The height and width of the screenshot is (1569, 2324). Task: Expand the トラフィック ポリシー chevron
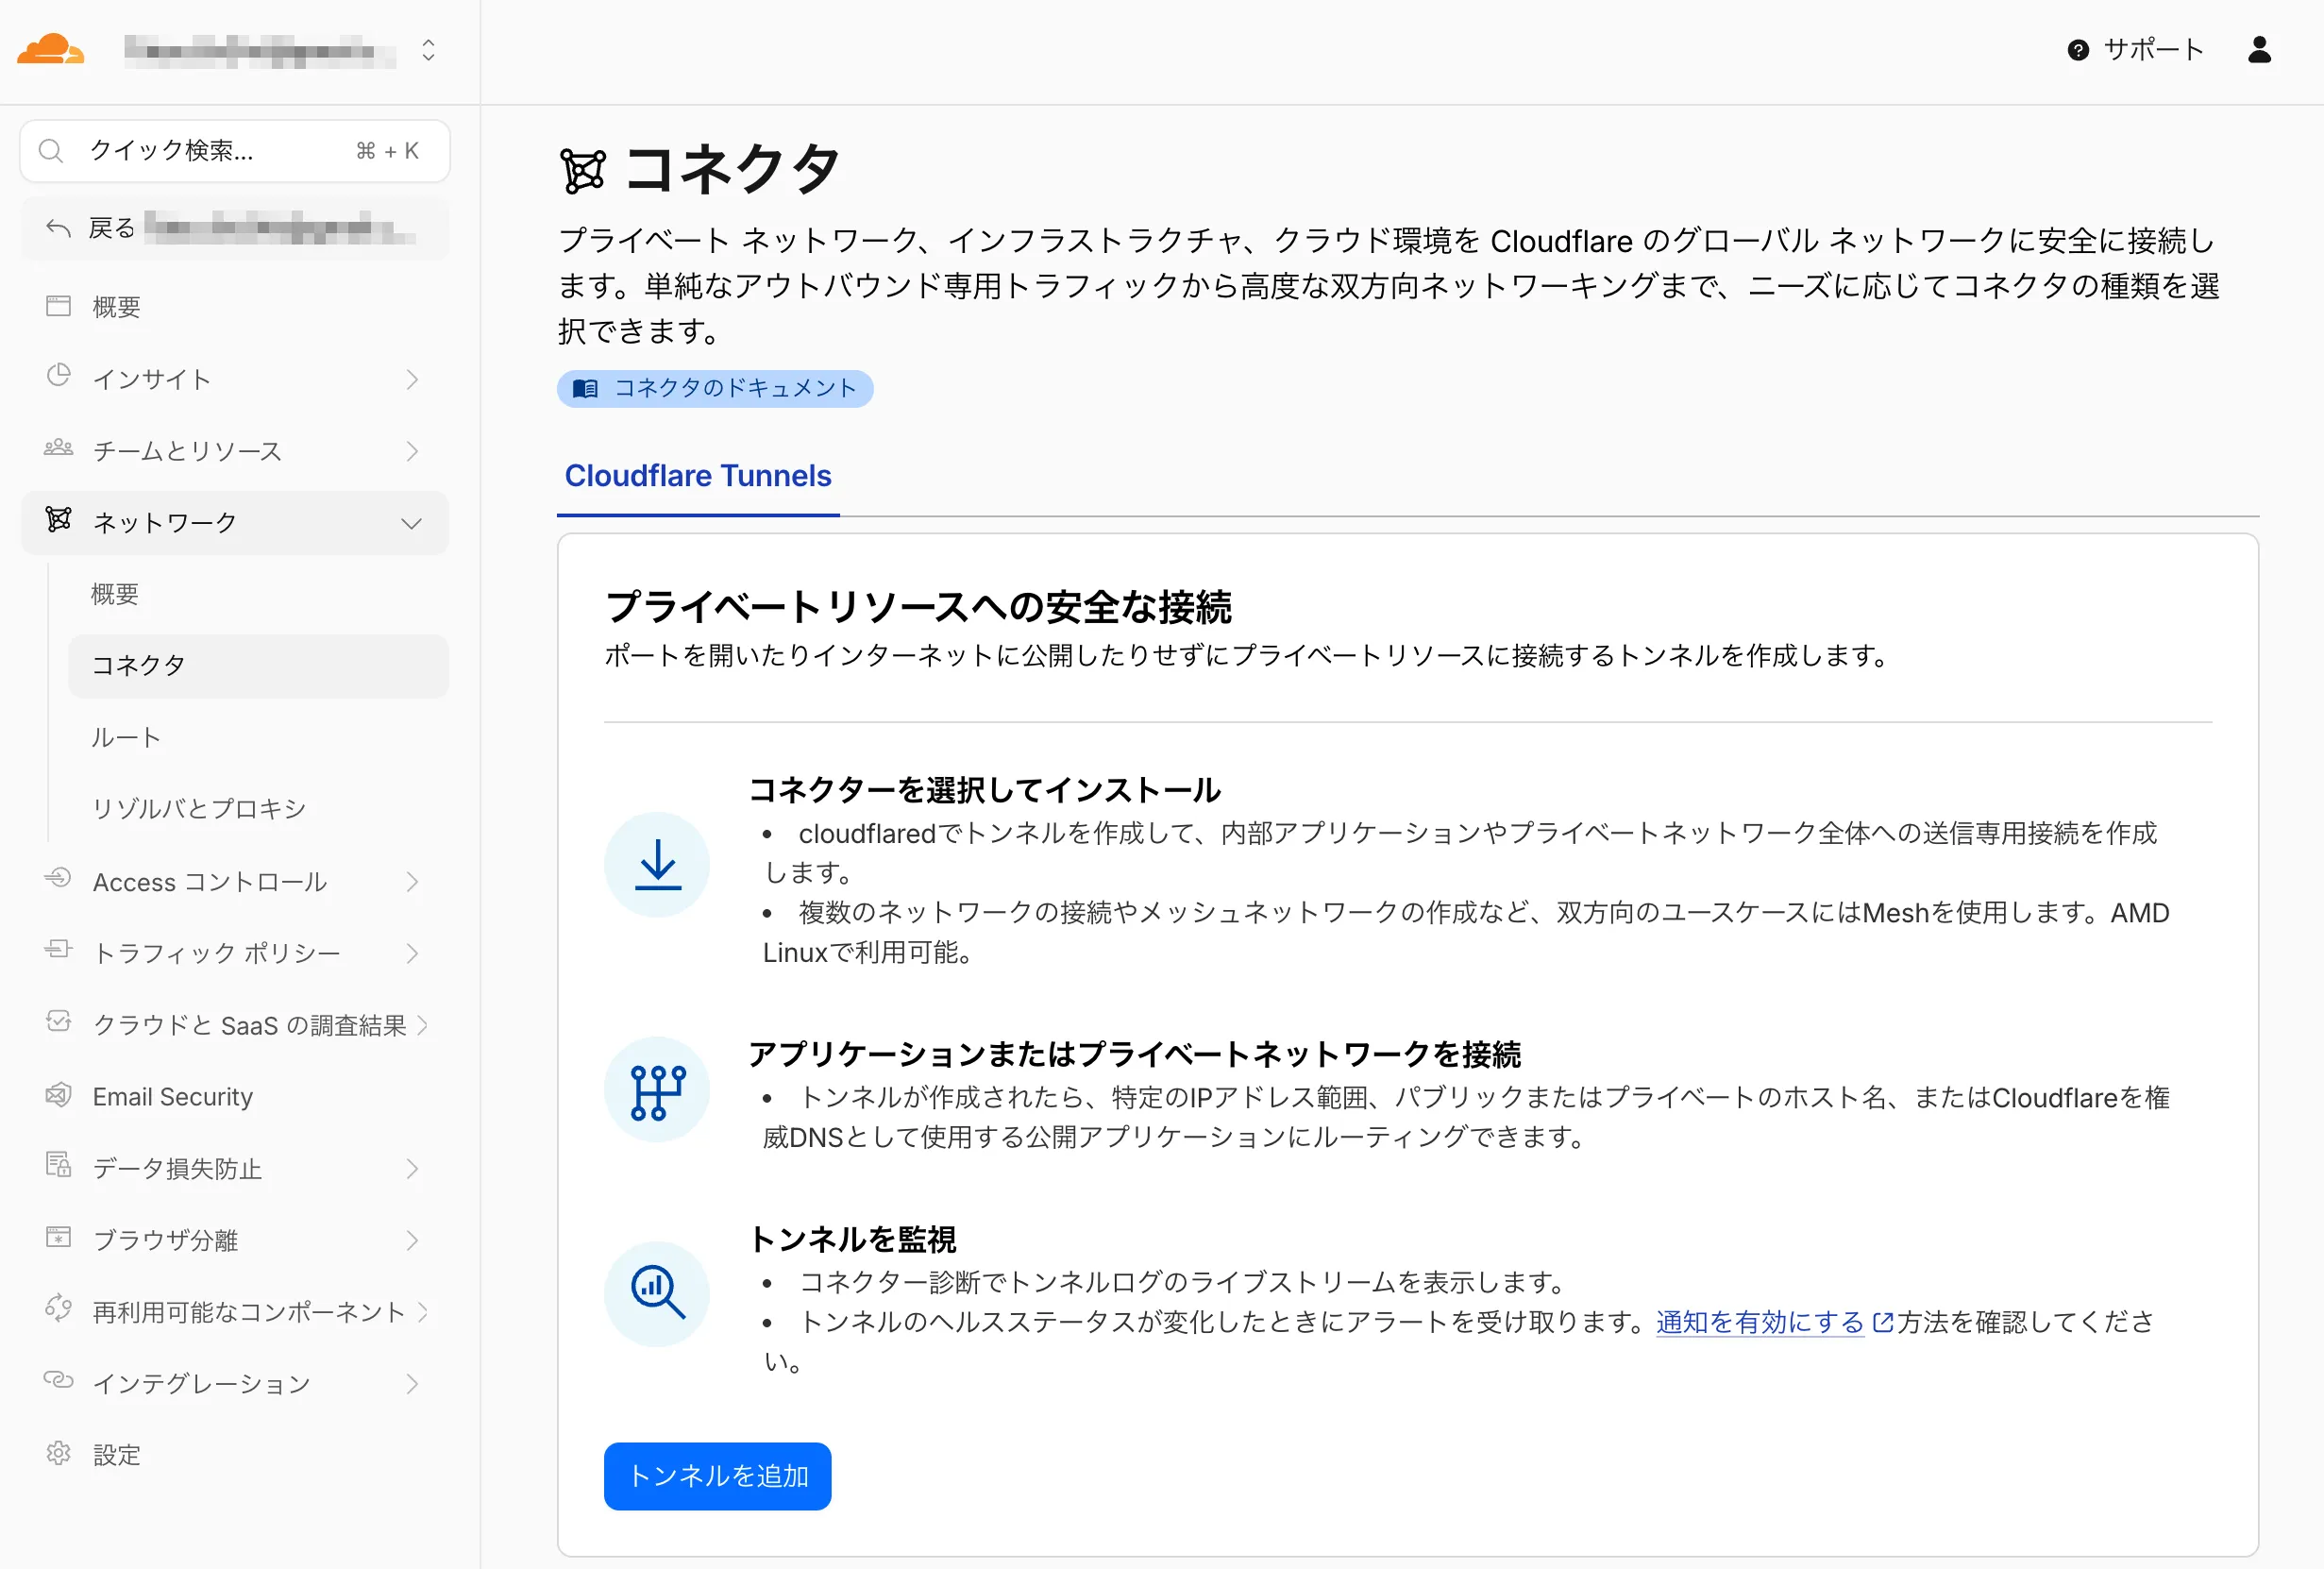tap(412, 954)
